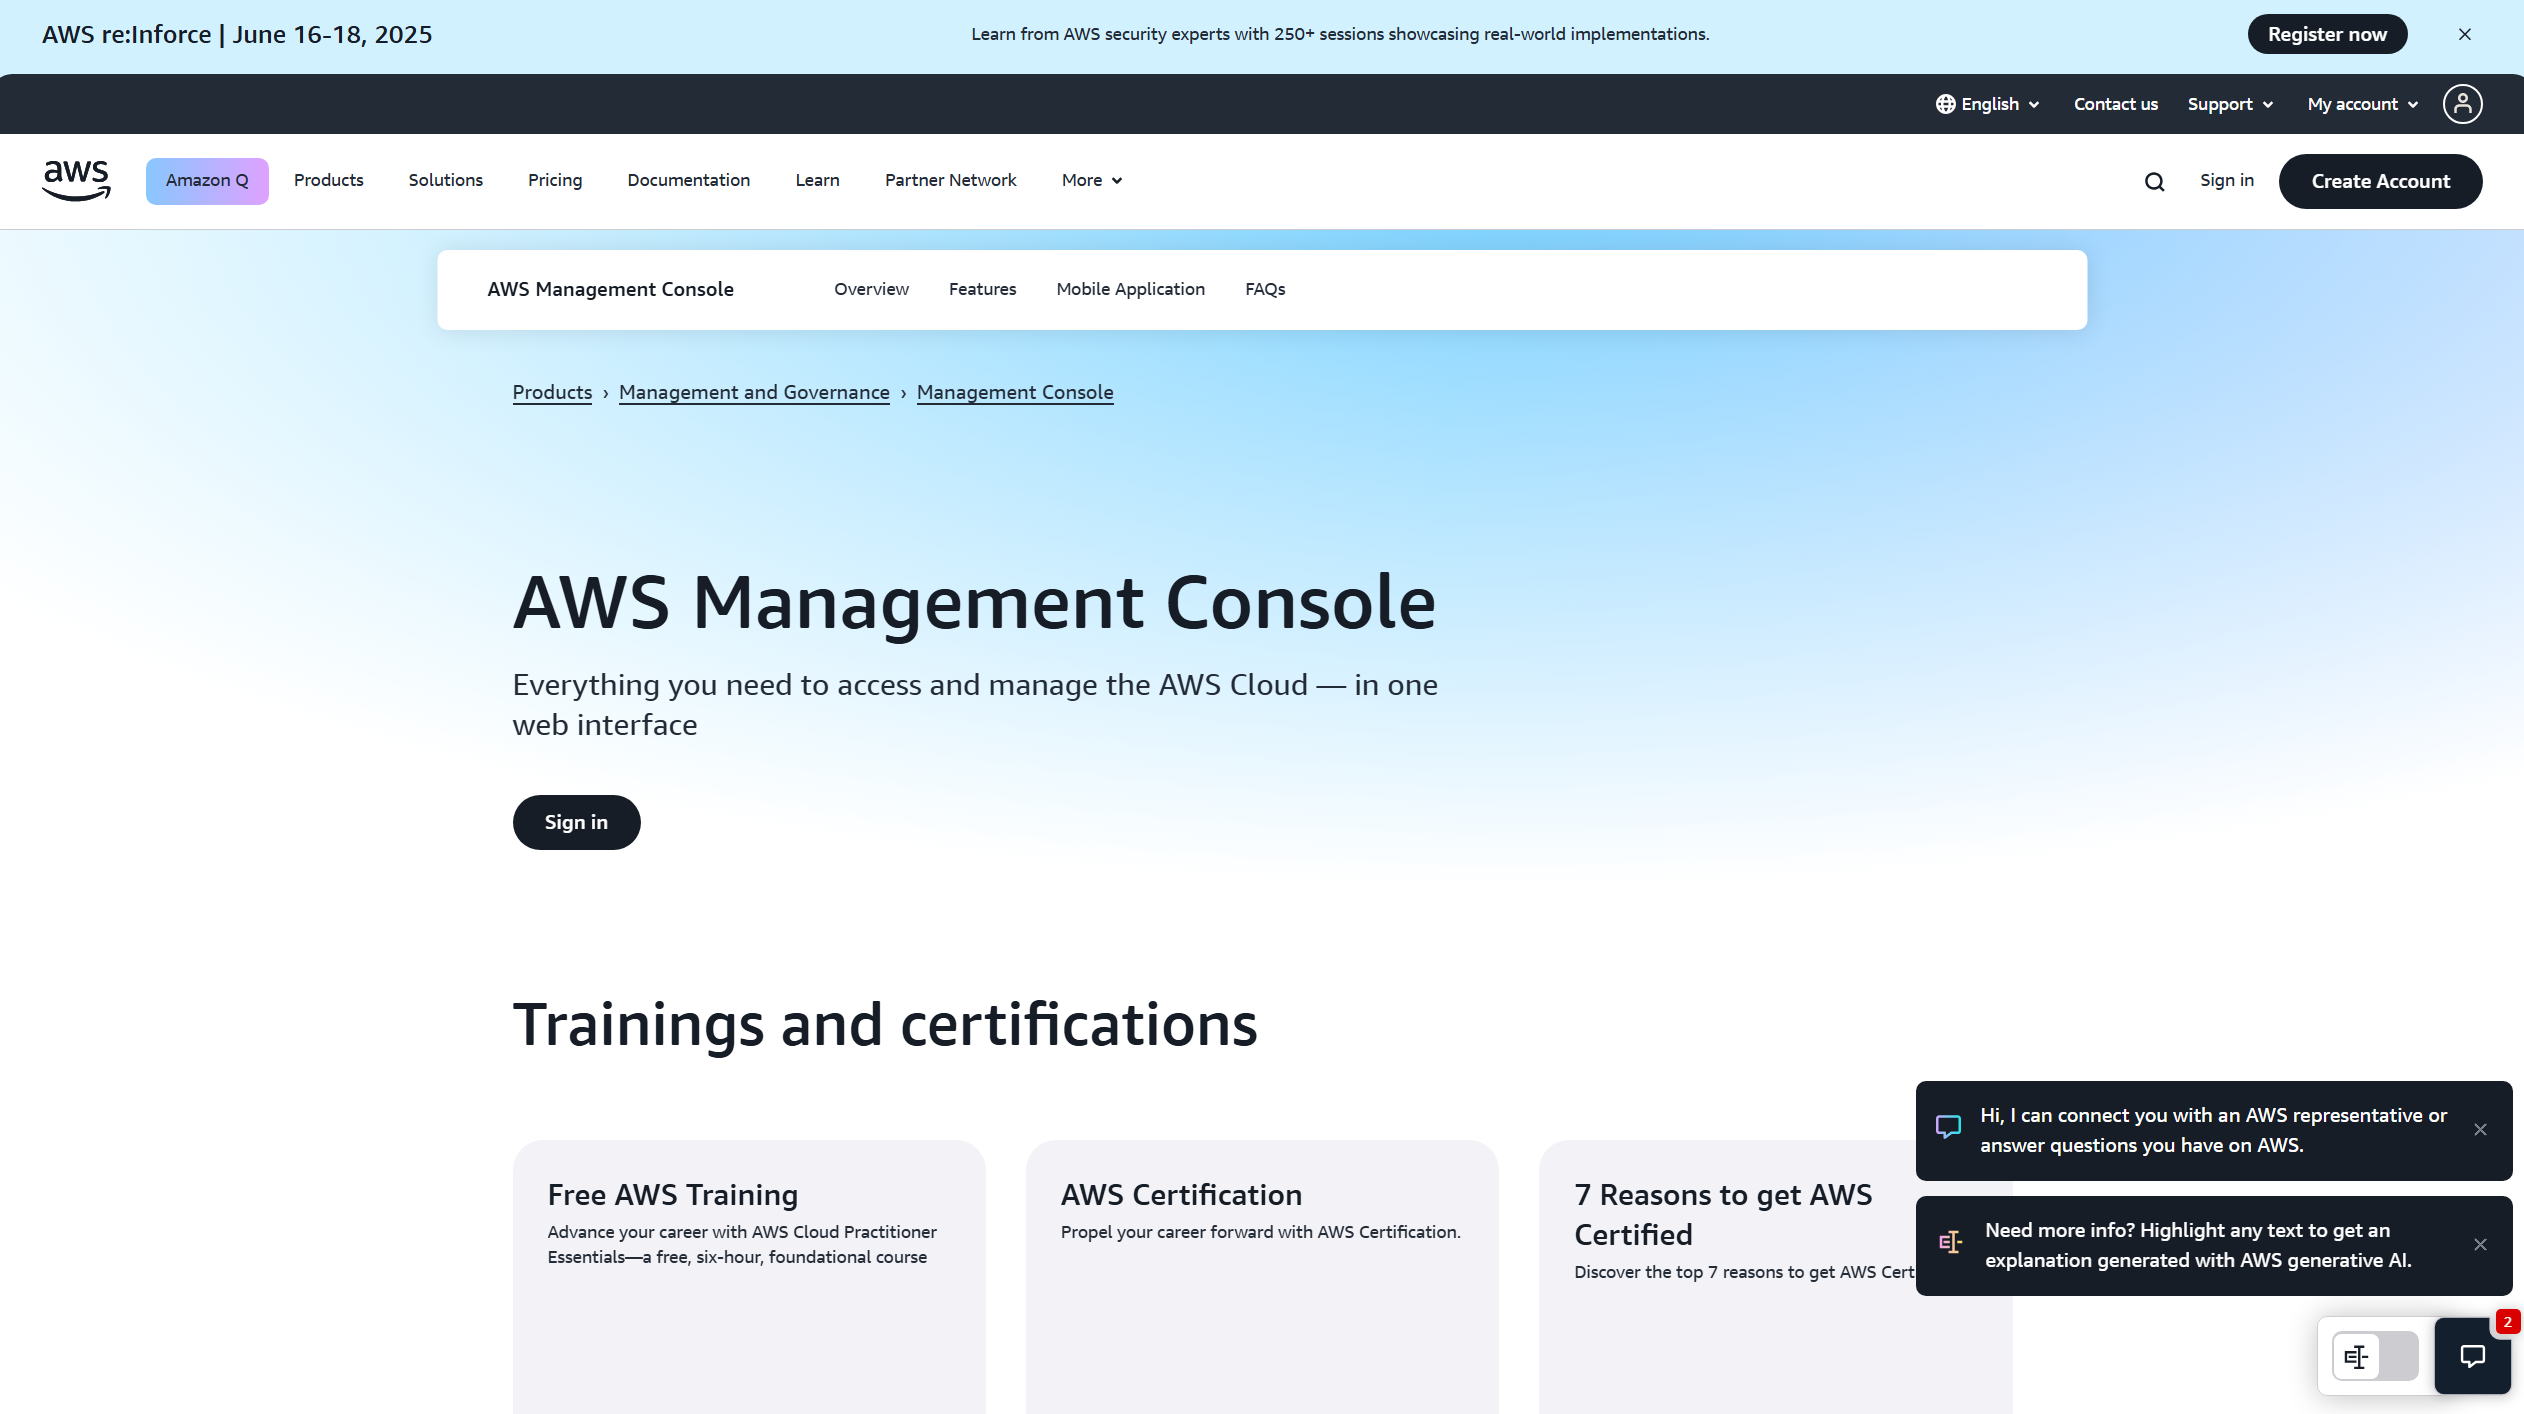Click Contact us link
Image resolution: width=2524 pixels, height=1414 pixels.
pyautogui.click(x=2116, y=104)
